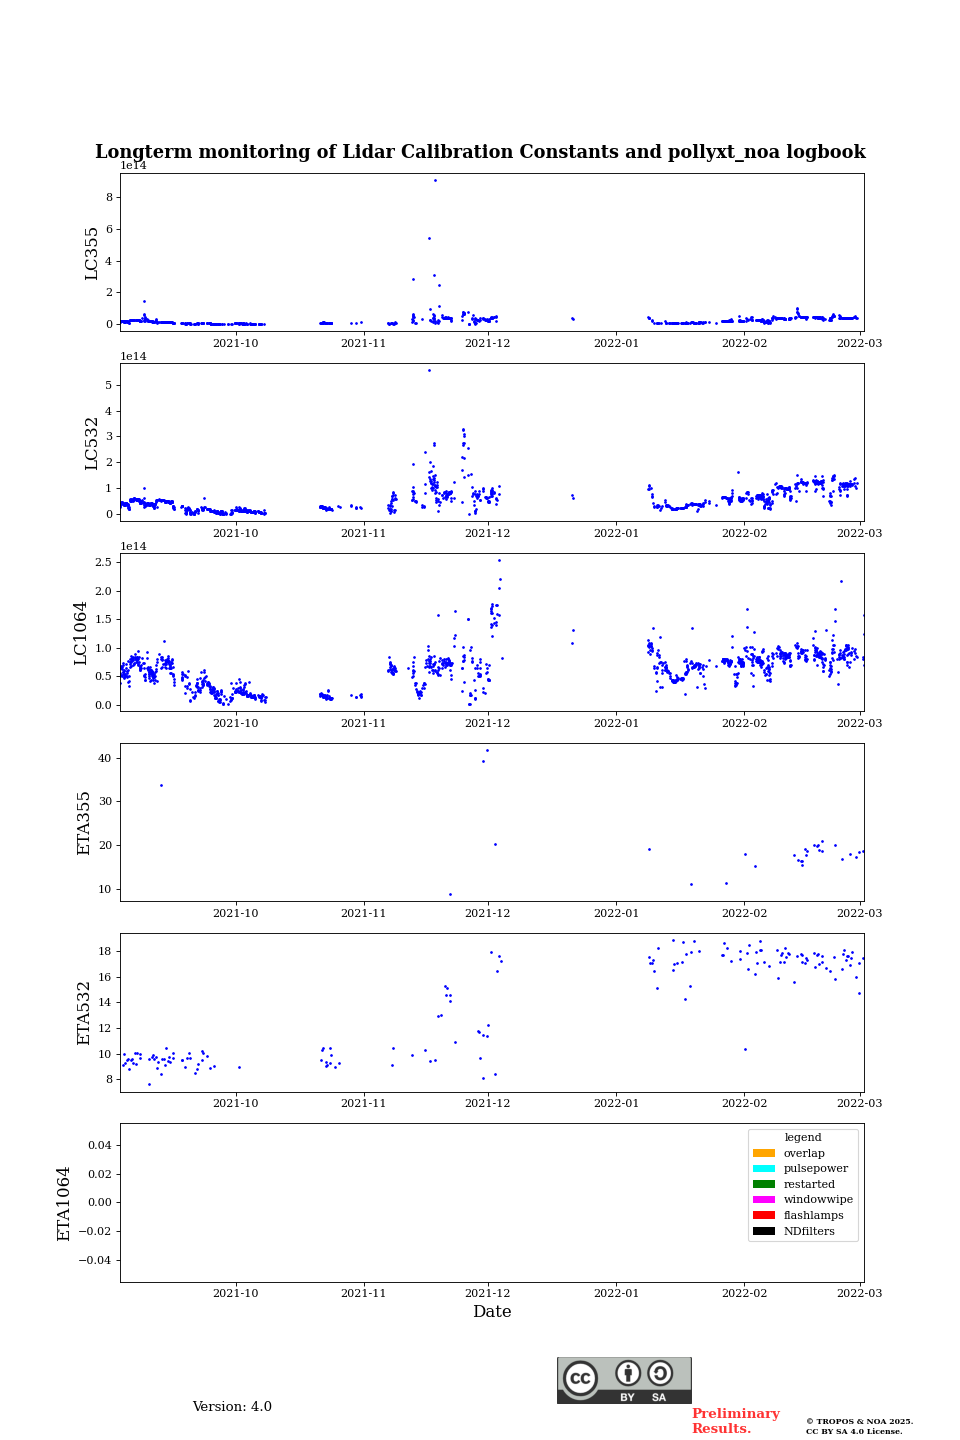The image size is (960, 1440).
Task: Click the chart title about Lidar Calibration Constants
Action: [x=480, y=152]
